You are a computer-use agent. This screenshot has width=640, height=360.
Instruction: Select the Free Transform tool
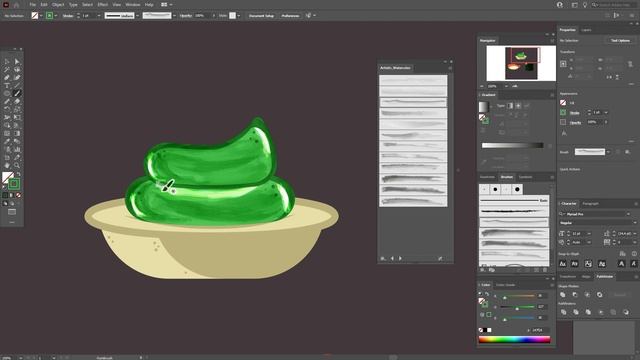[x=17, y=118]
